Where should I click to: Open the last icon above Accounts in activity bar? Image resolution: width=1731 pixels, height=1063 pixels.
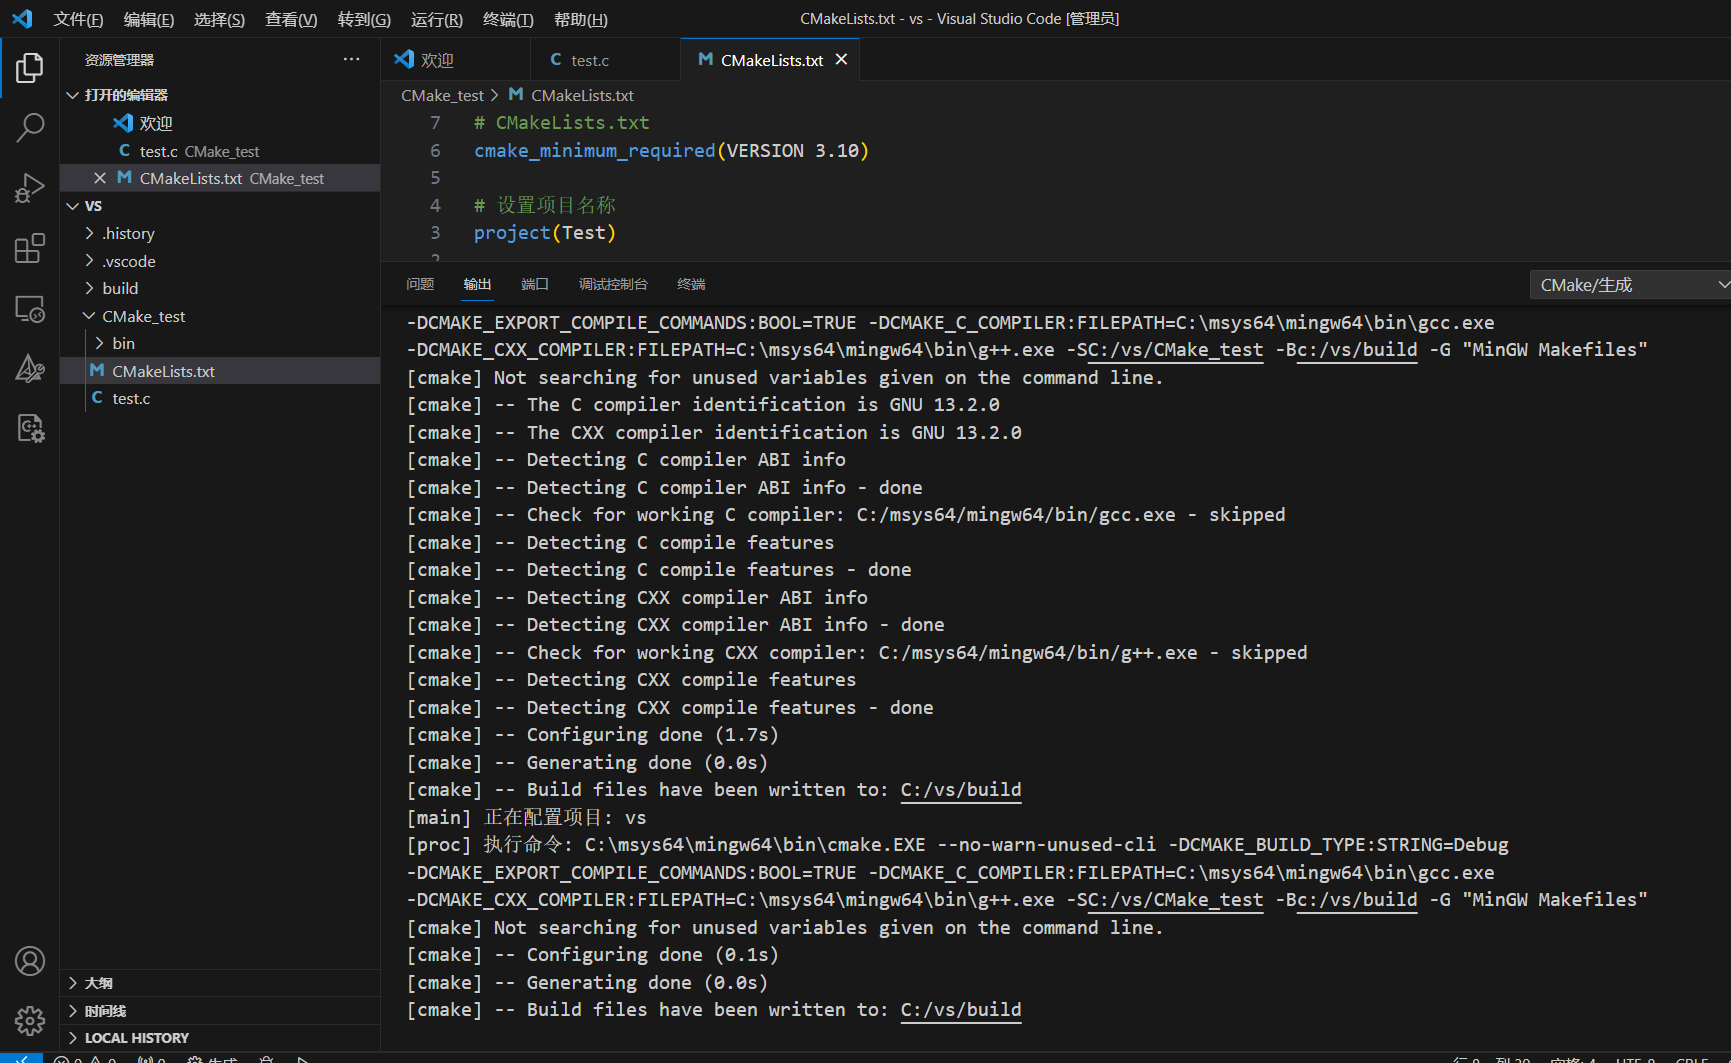pos(30,429)
